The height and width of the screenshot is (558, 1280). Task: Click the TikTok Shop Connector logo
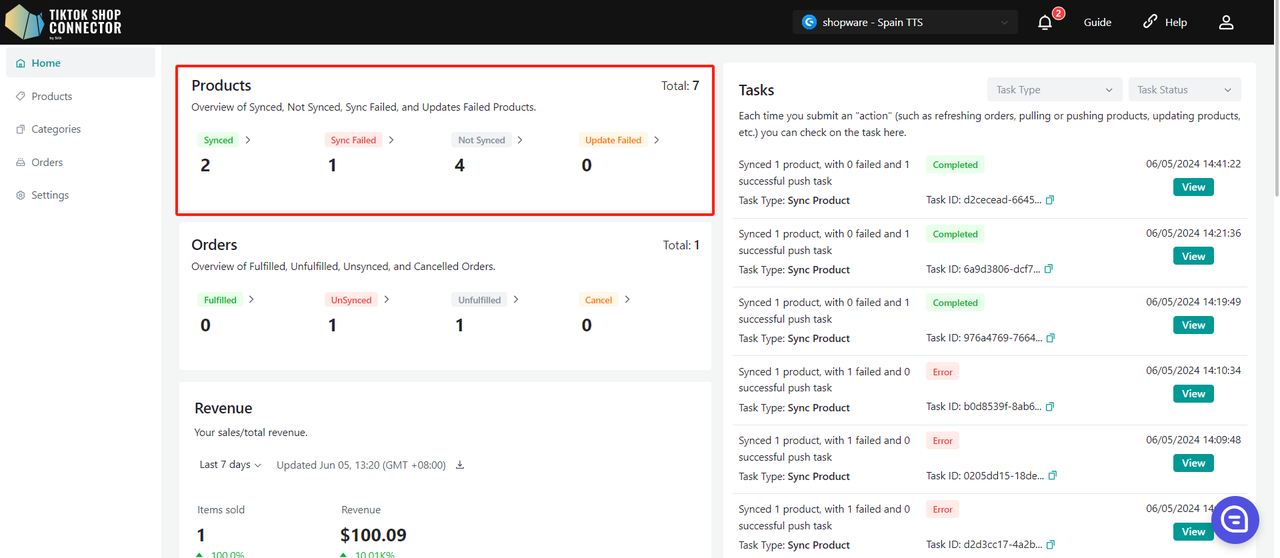(x=64, y=21)
